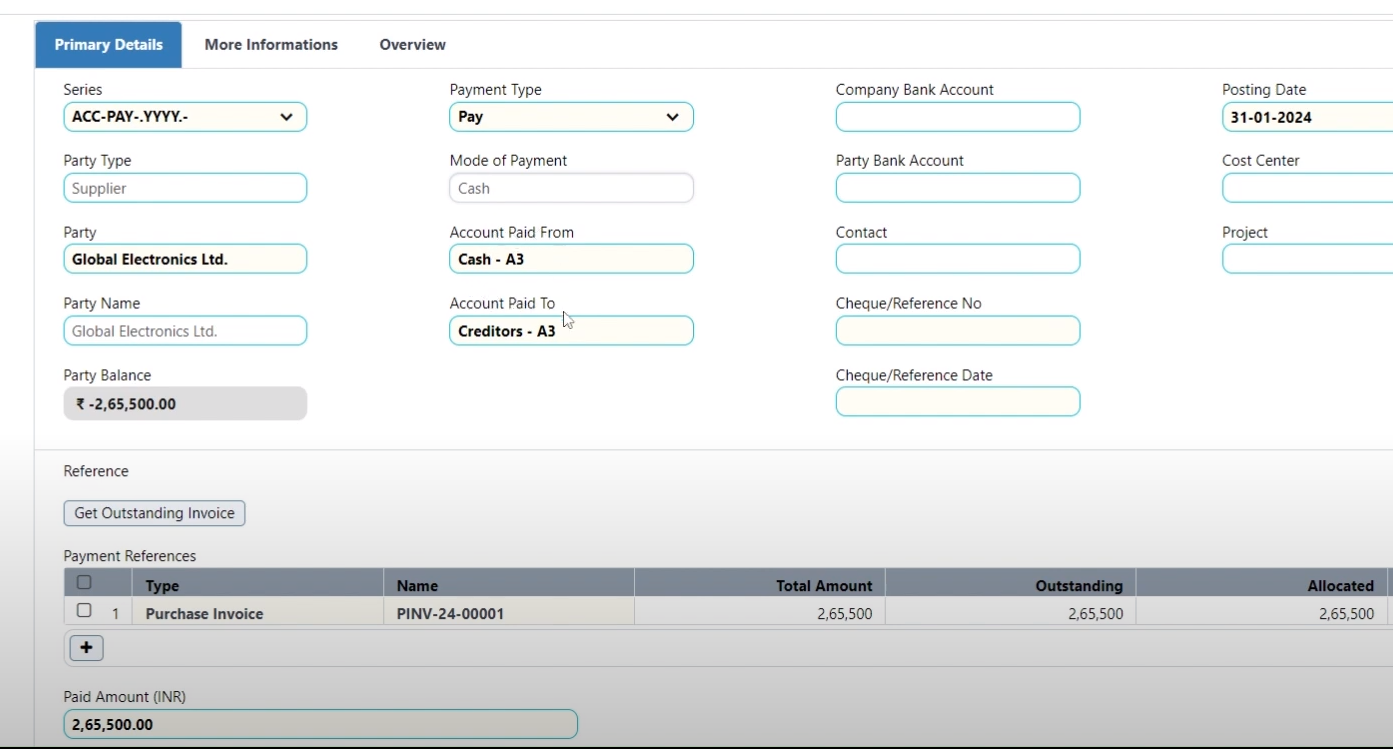This screenshot has width=1393, height=749.
Task: Click the Paid Amount (INR) field
Action: [320, 724]
